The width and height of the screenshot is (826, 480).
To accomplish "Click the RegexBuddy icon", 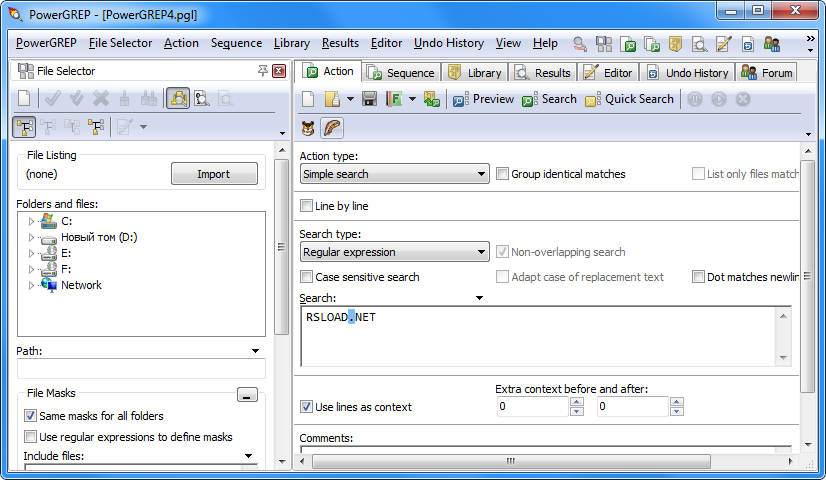I will (308, 128).
